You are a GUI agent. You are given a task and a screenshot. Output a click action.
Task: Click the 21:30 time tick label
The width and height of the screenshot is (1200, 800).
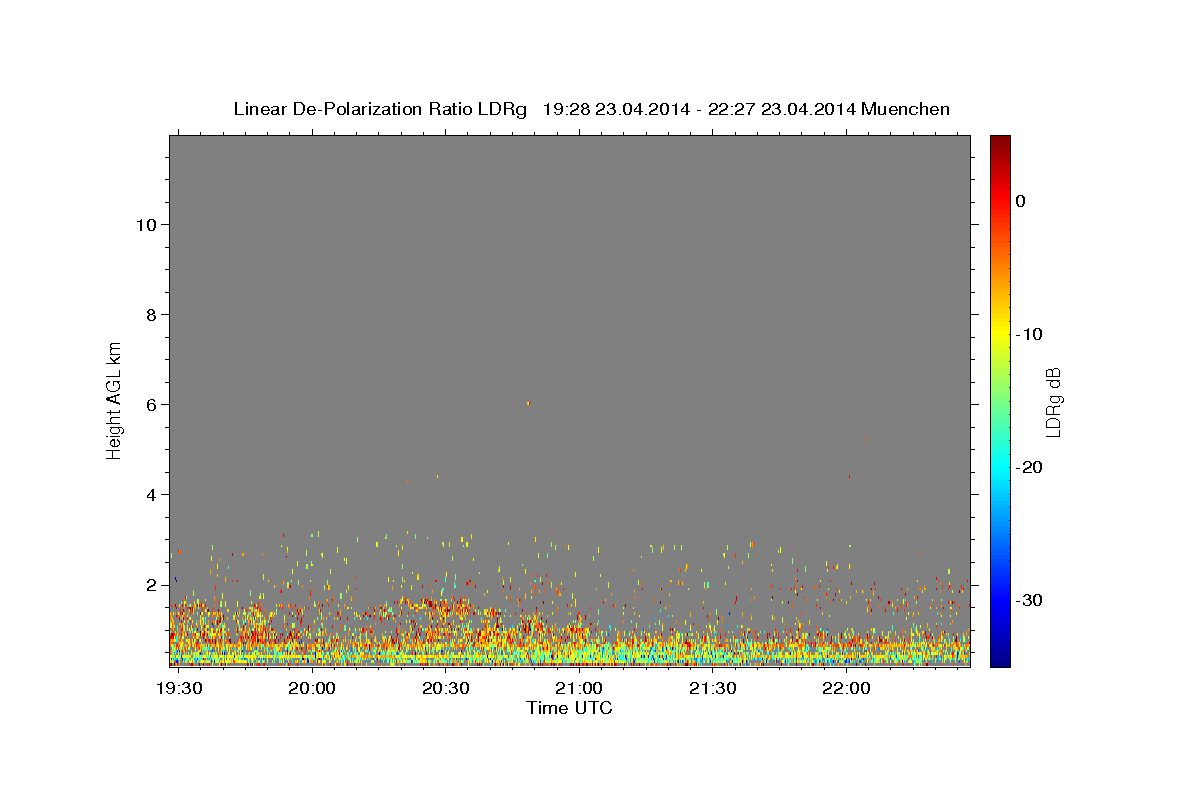click(712, 690)
